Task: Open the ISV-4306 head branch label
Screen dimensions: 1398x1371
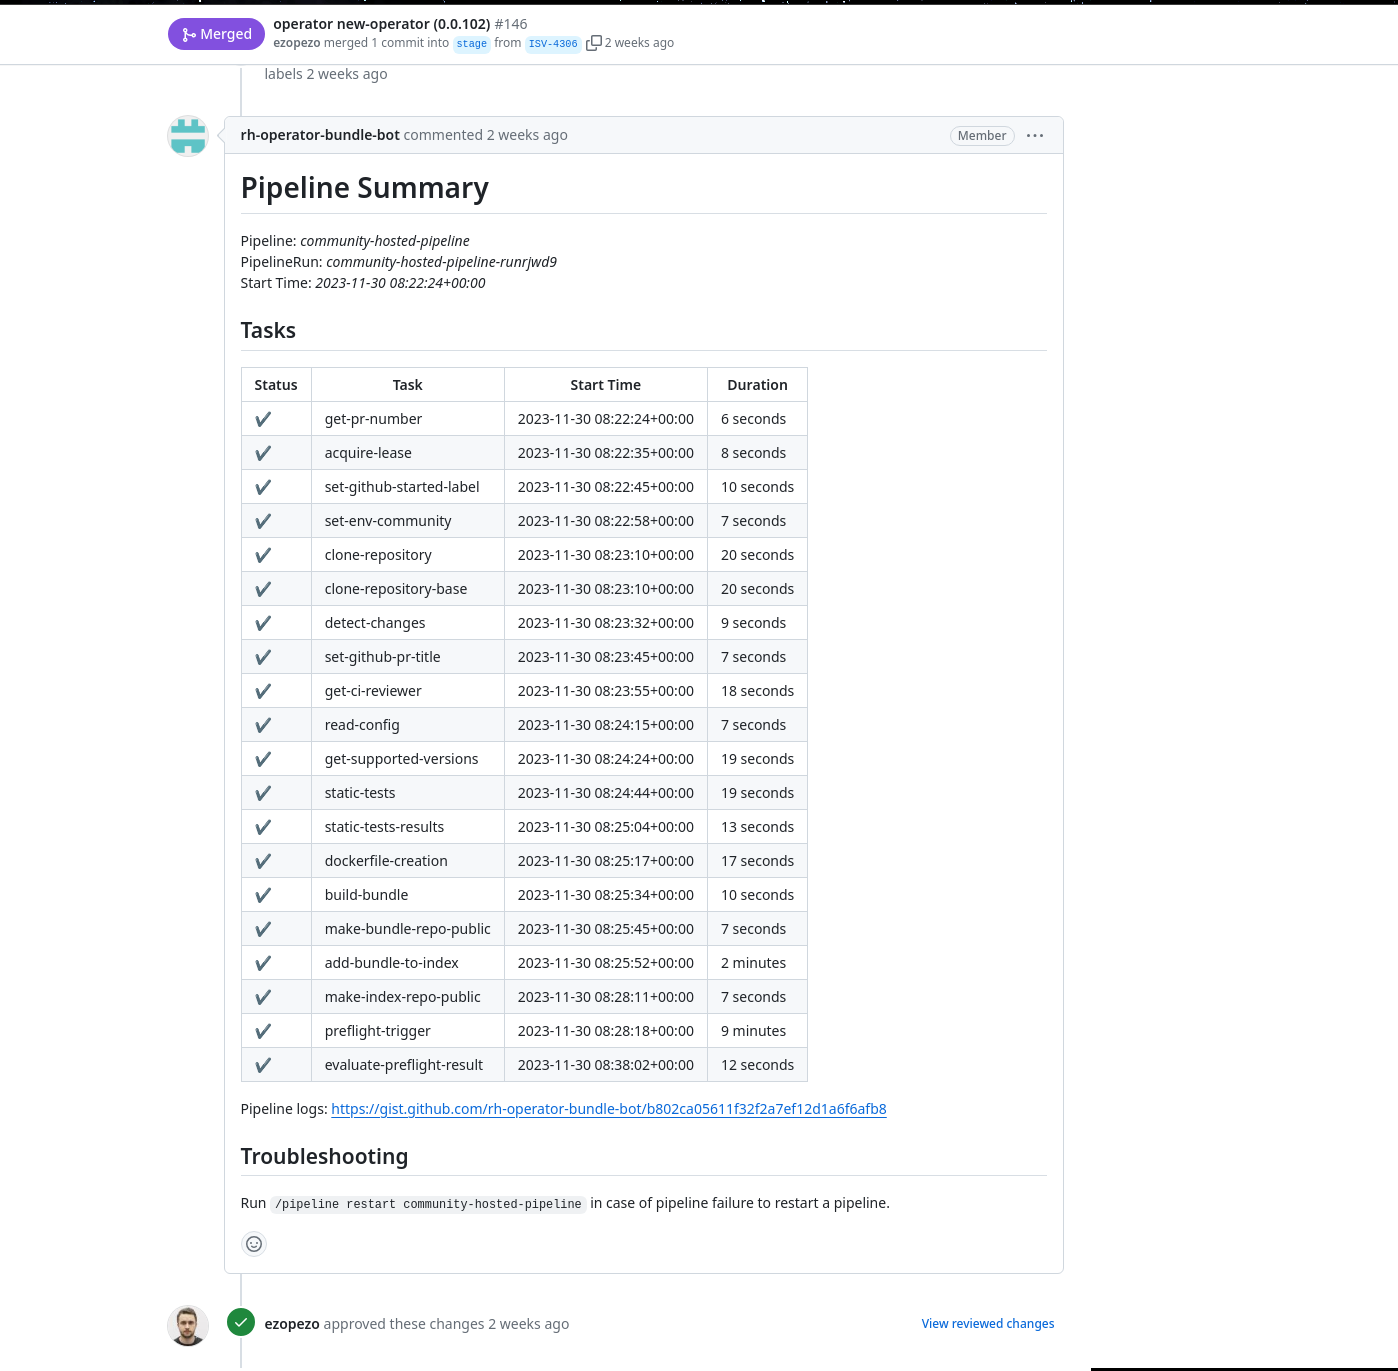Action: click(x=553, y=44)
